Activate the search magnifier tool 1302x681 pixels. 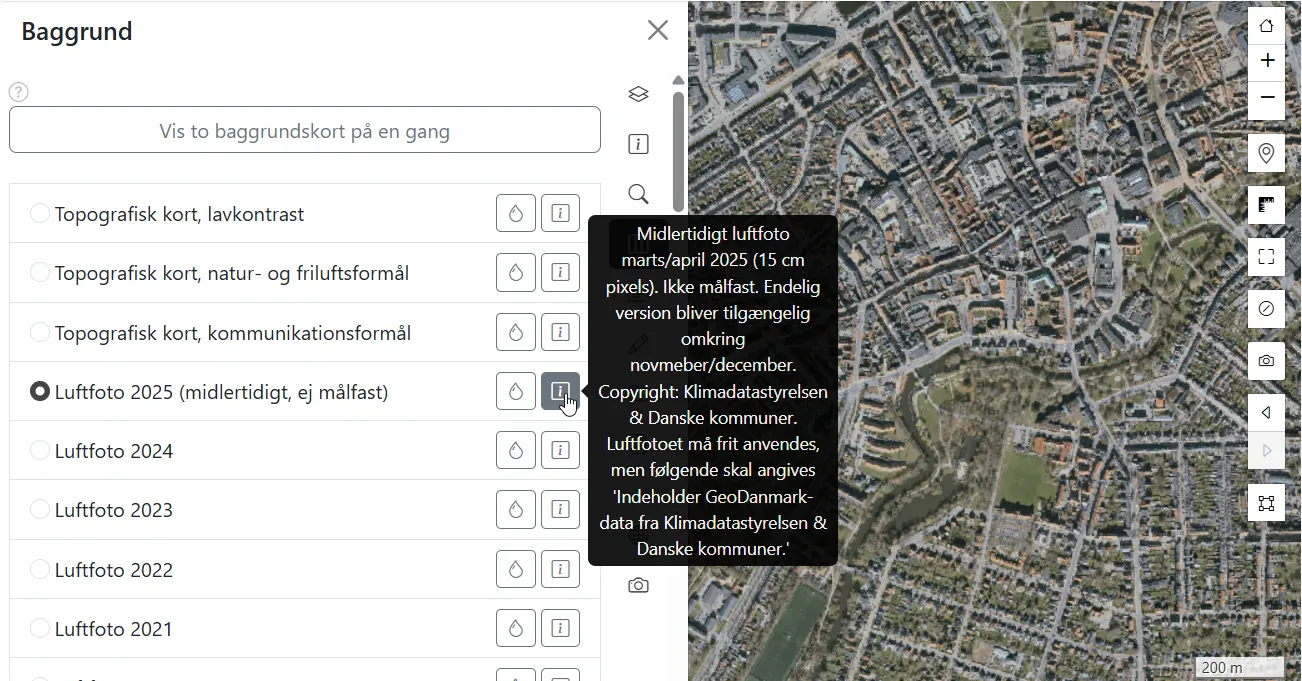638,194
